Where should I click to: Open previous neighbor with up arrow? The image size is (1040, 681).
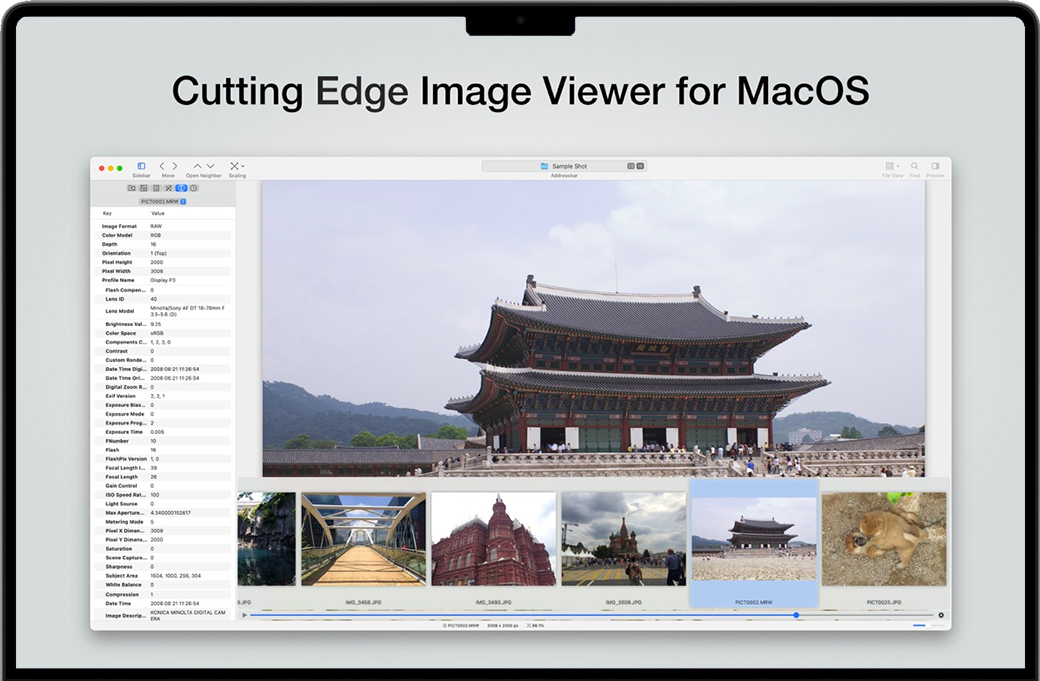pos(197,166)
